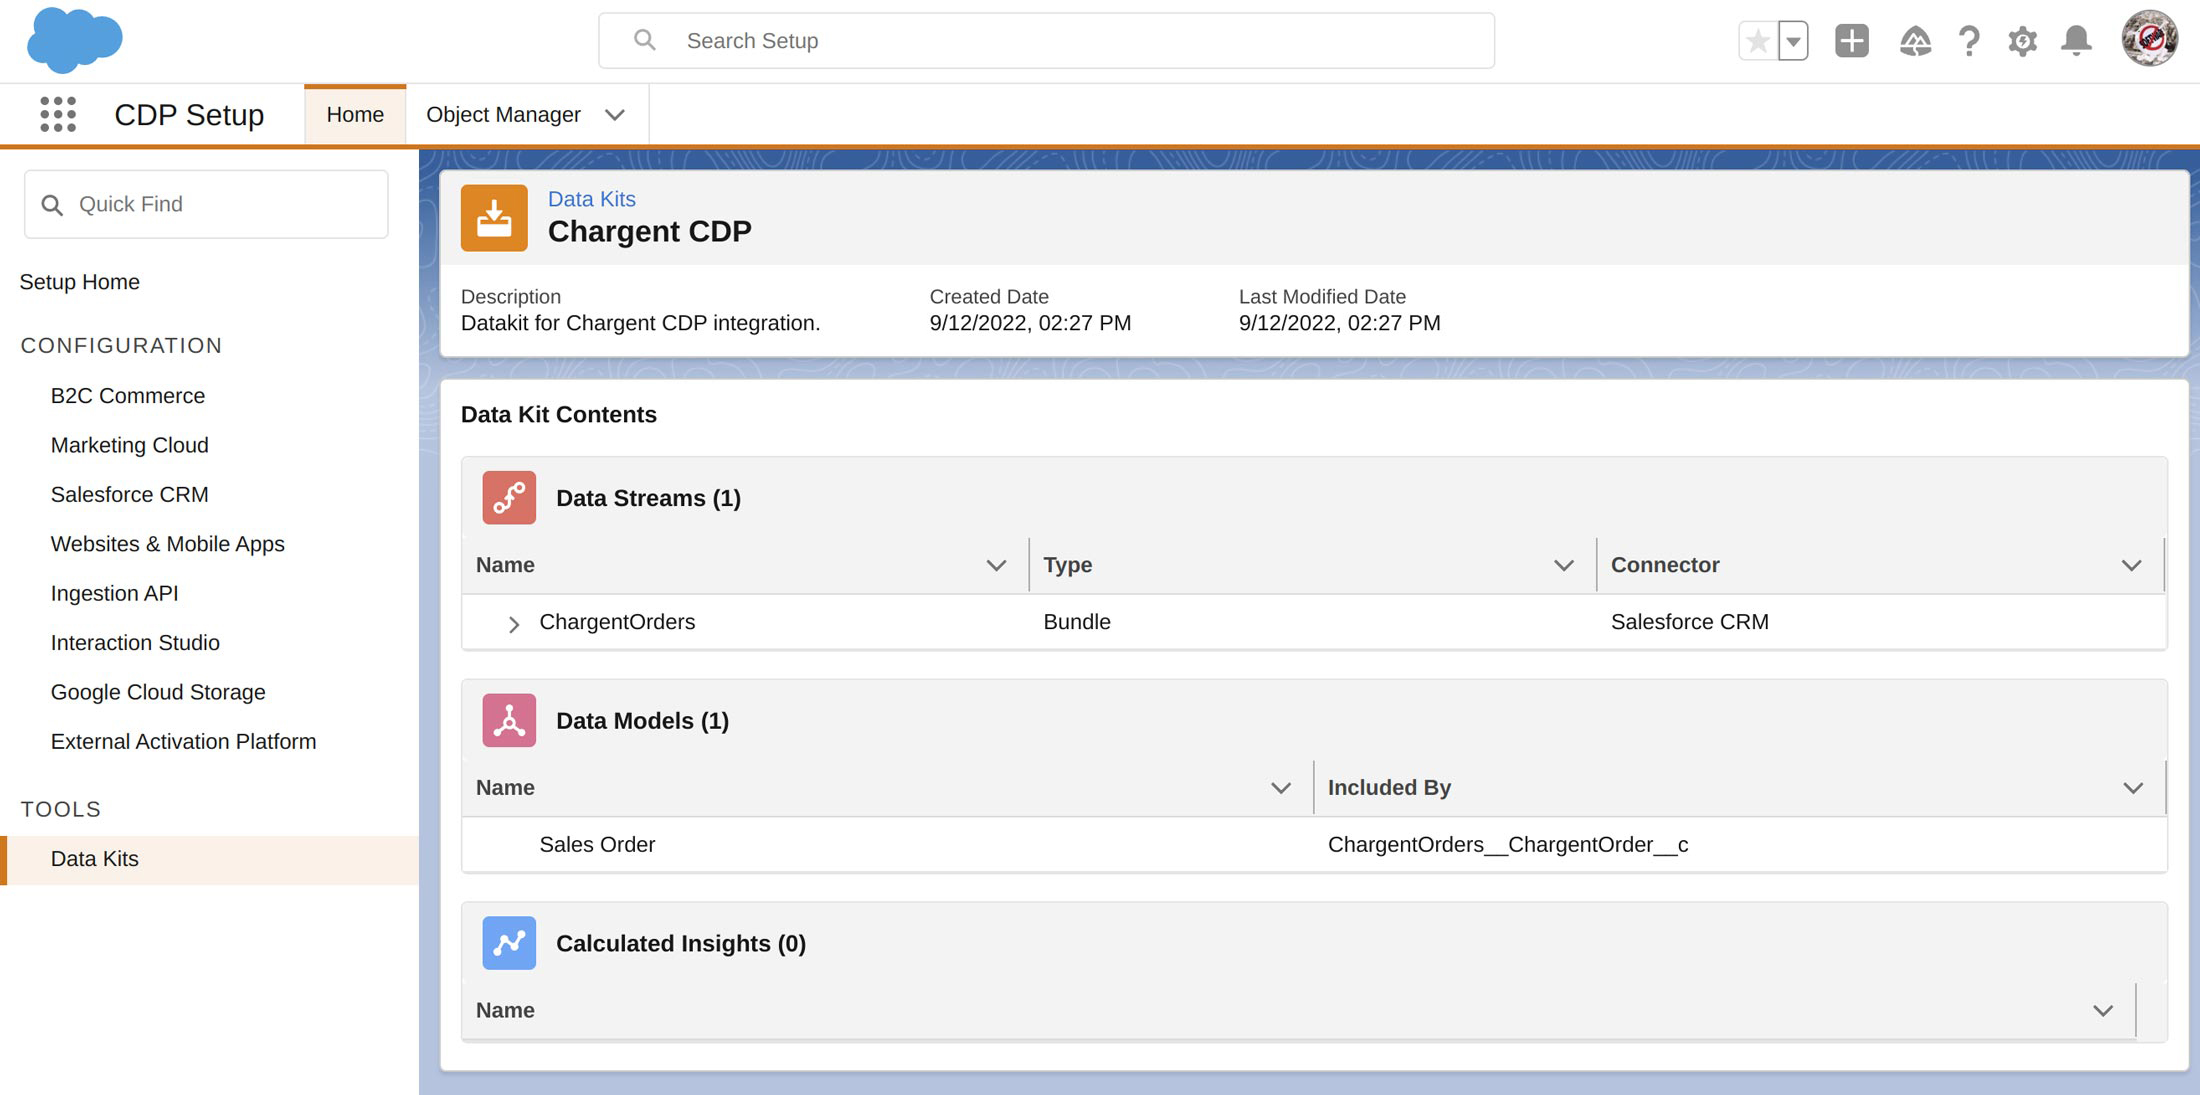Go to Setup Home
This screenshot has height=1095, width=2200.
[80, 282]
